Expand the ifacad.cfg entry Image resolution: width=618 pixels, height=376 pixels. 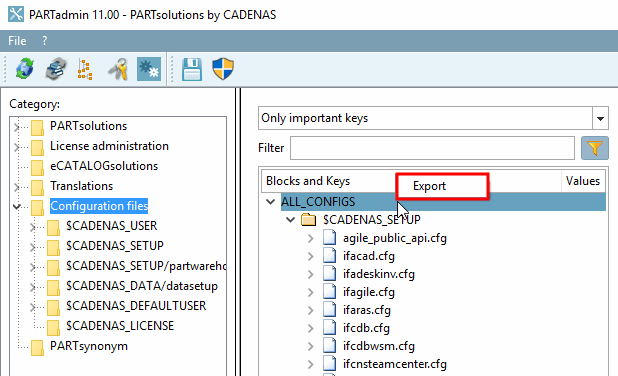(x=311, y=256)
